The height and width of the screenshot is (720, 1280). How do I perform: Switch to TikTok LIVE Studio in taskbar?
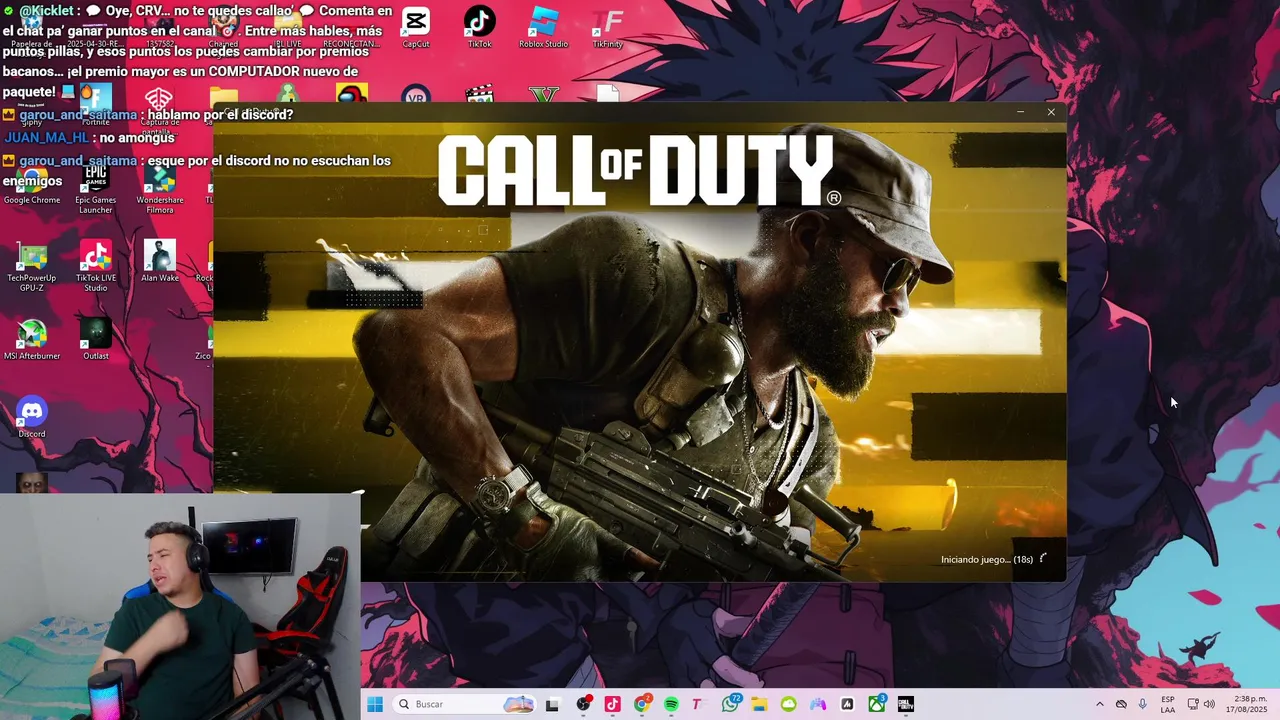[x=612, y=704]
